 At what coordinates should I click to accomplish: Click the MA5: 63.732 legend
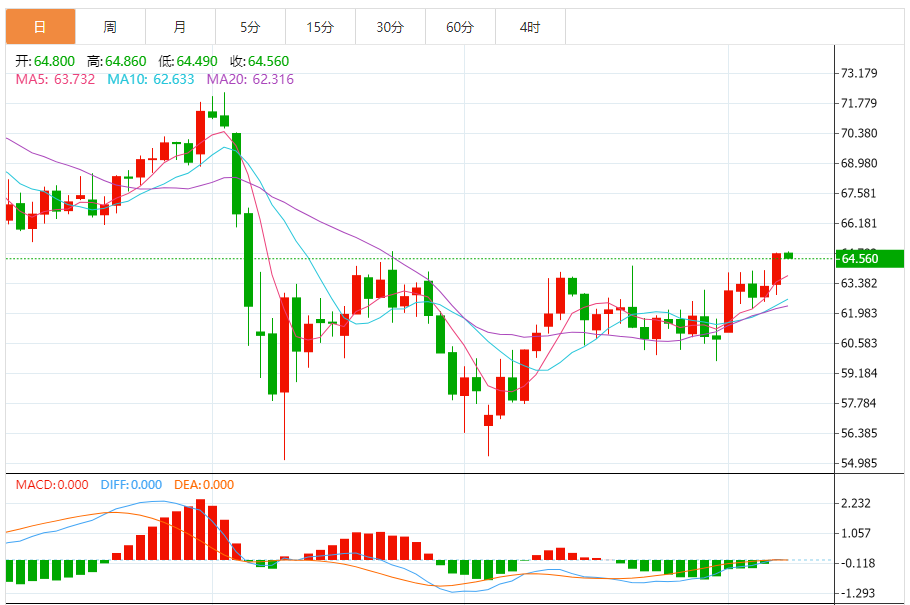[x=55, y=80]
